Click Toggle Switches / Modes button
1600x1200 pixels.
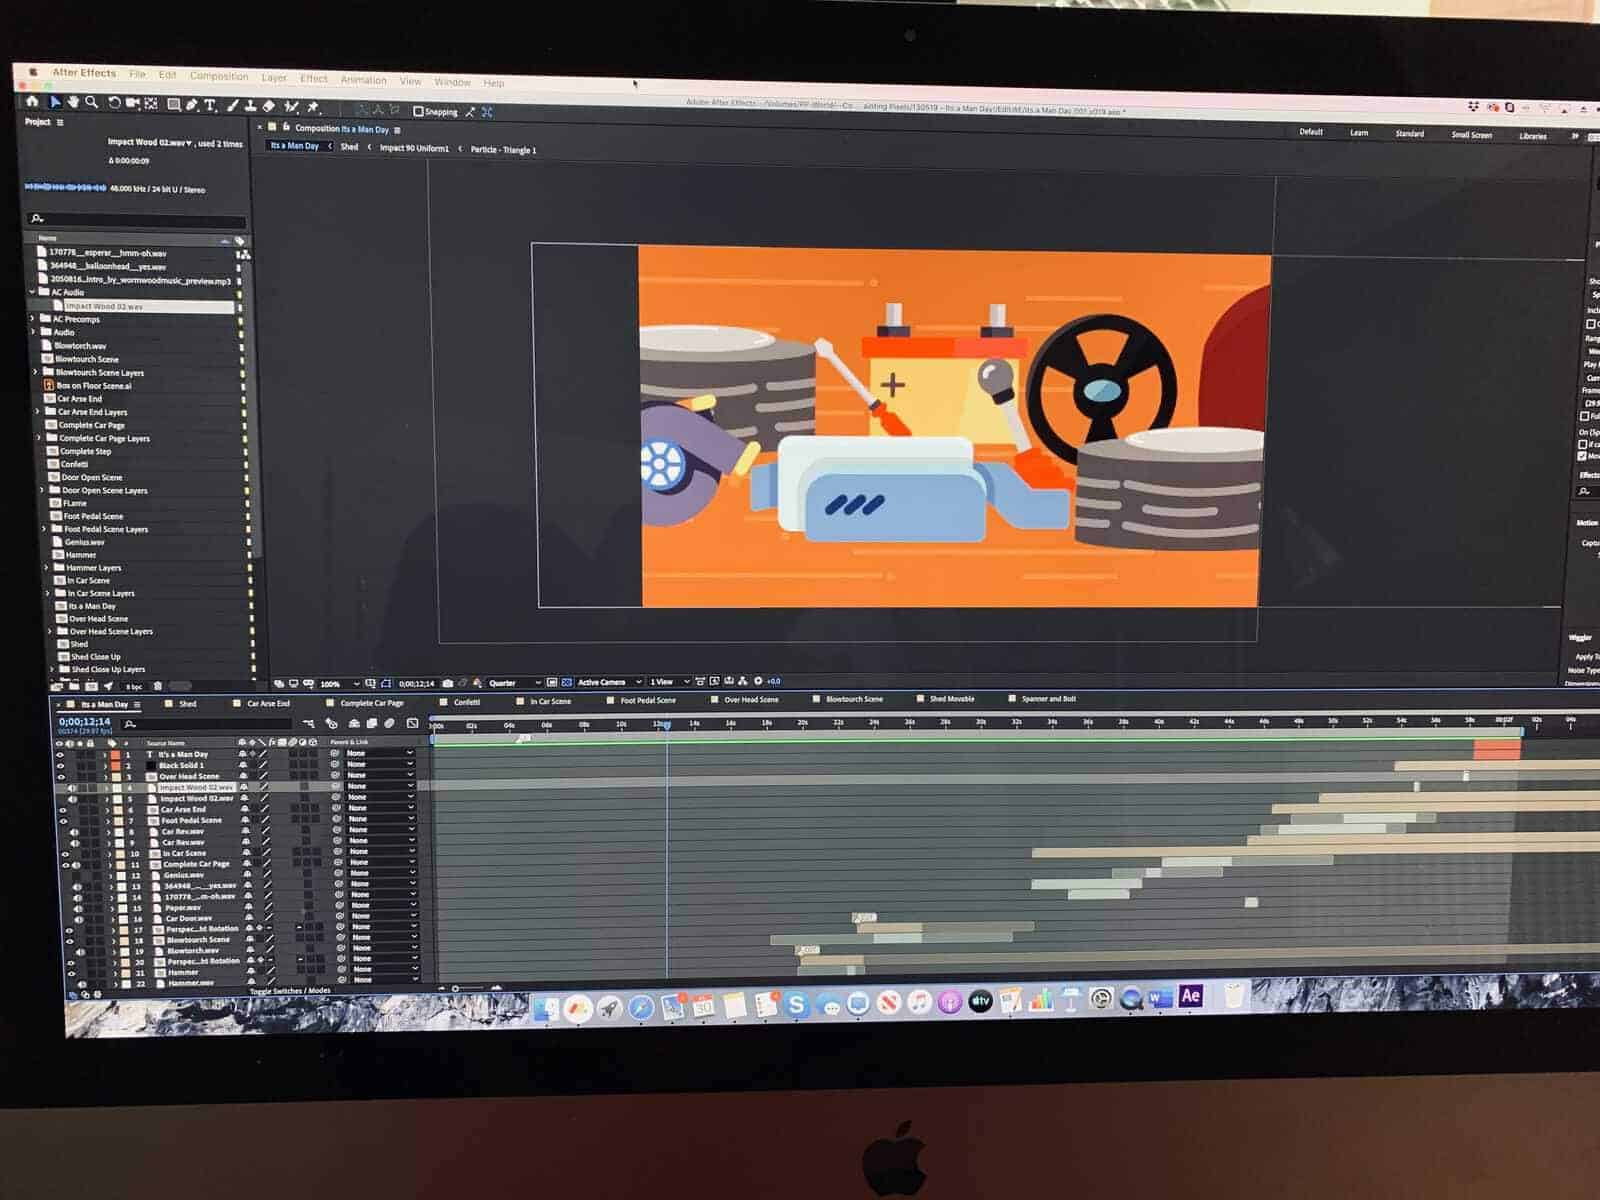pyautogui.click(x=290, y=990)
